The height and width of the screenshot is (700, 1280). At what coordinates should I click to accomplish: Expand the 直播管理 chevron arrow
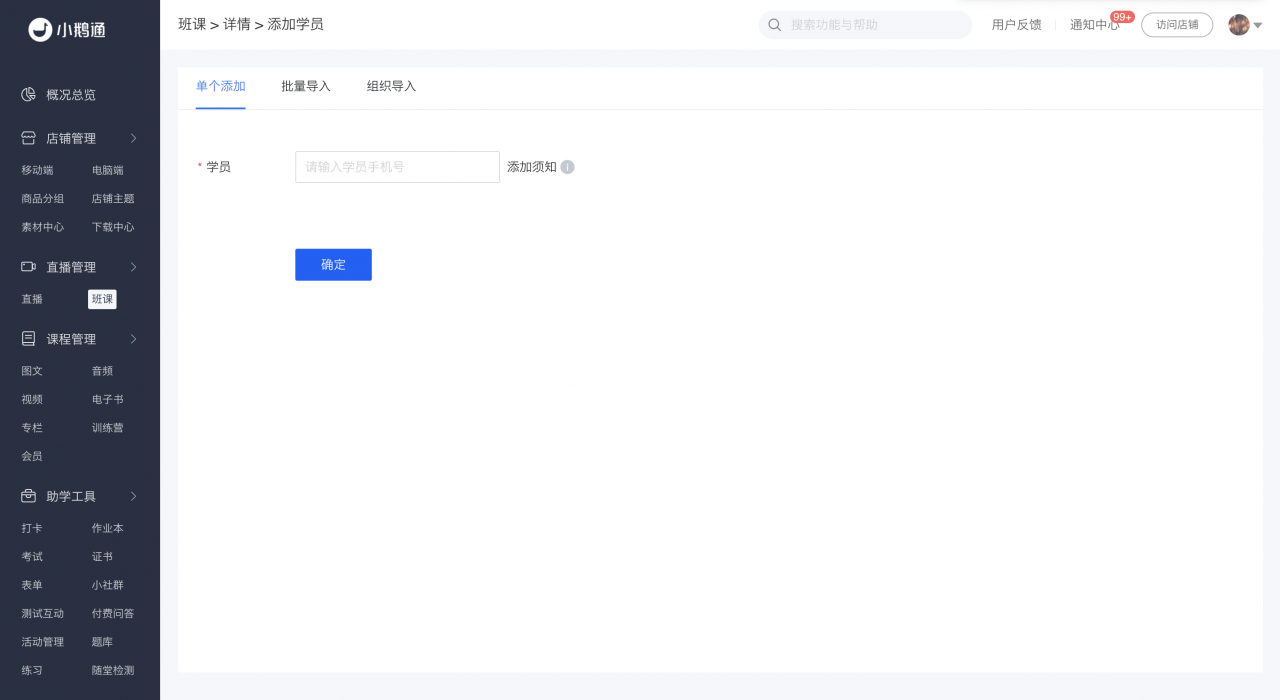[x=133, y=267]
